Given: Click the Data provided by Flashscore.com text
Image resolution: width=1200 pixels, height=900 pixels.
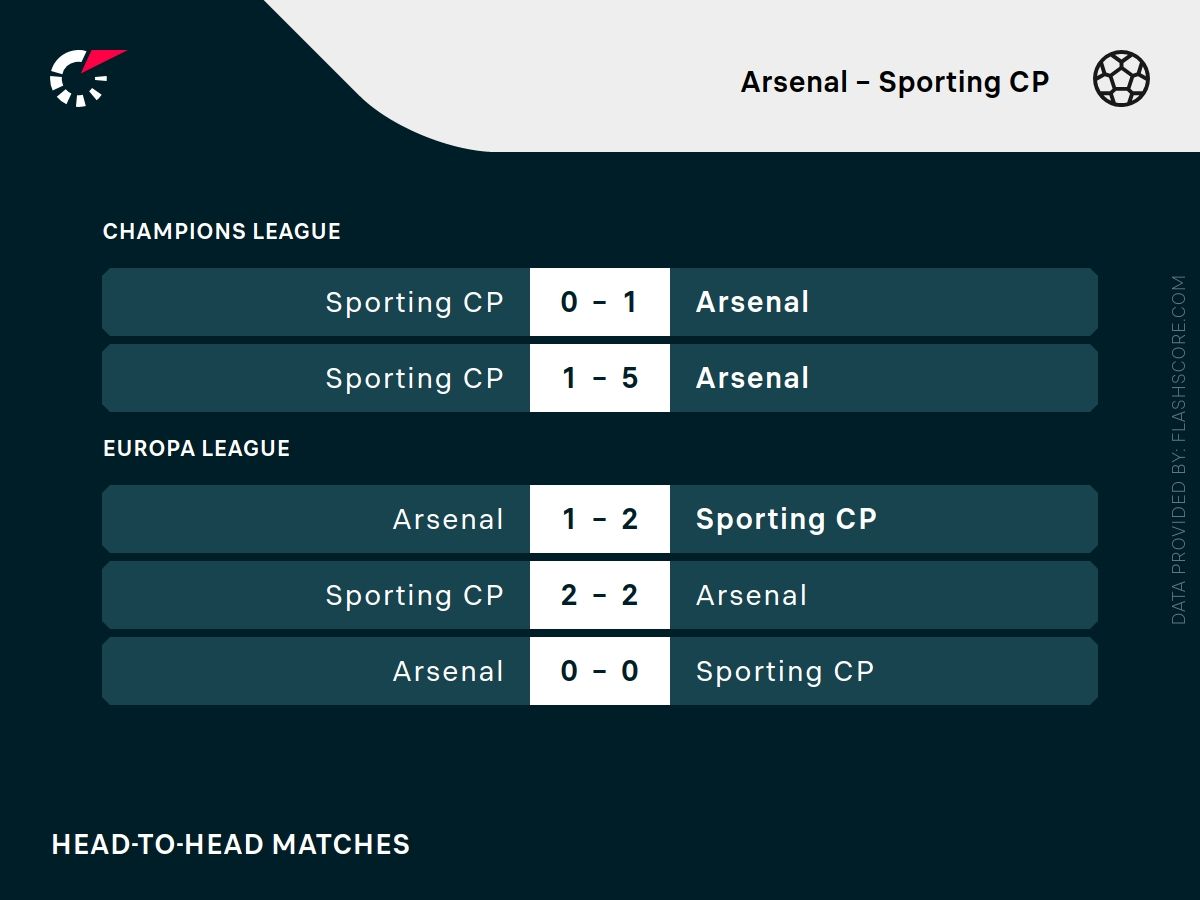Looking at the screenshot, I should point(1179,450).
